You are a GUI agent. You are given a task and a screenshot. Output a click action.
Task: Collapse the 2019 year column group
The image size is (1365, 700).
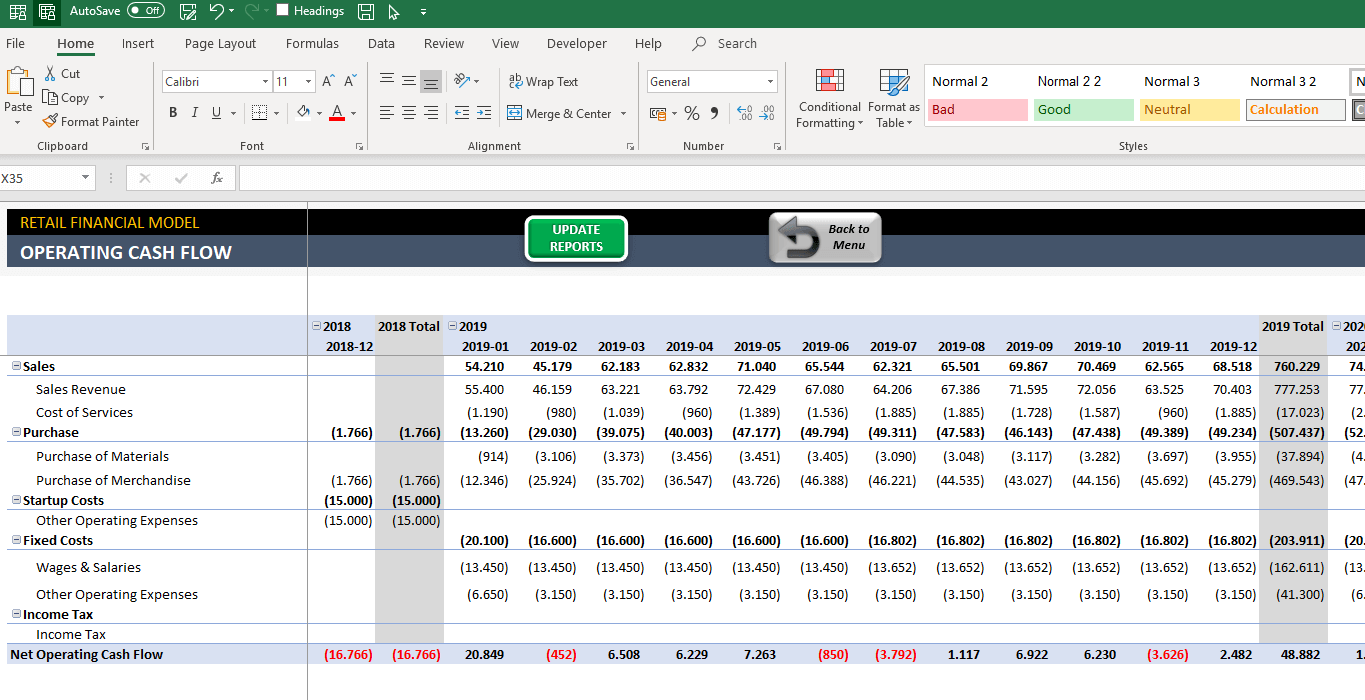coord(452,326)
